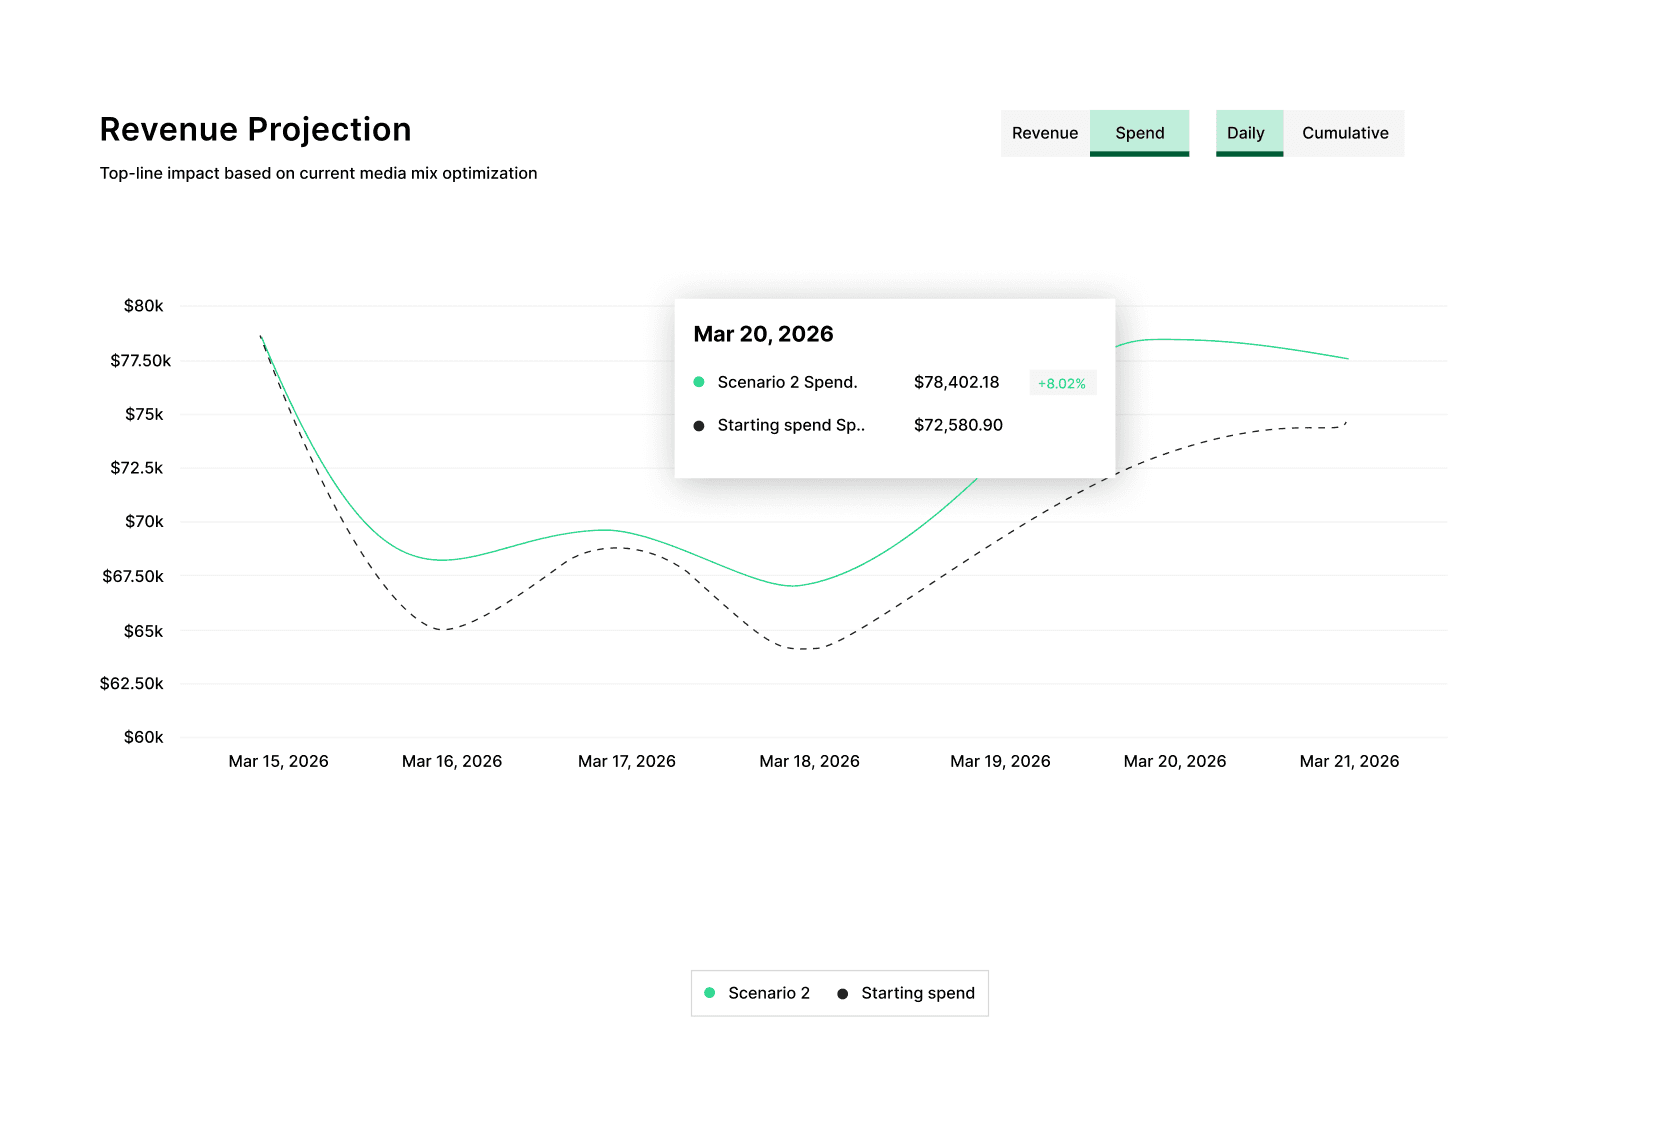This screenshot has height=1140, width=1680.
Task: Click the black dot beside Starting spend Sp.. in tooltip
Action: 699,426
